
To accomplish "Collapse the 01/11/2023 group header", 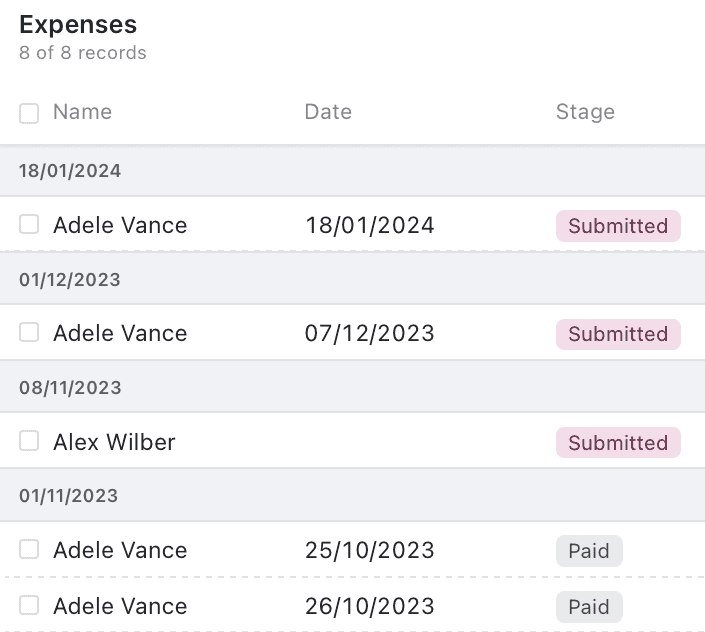I will coord(70,496).
